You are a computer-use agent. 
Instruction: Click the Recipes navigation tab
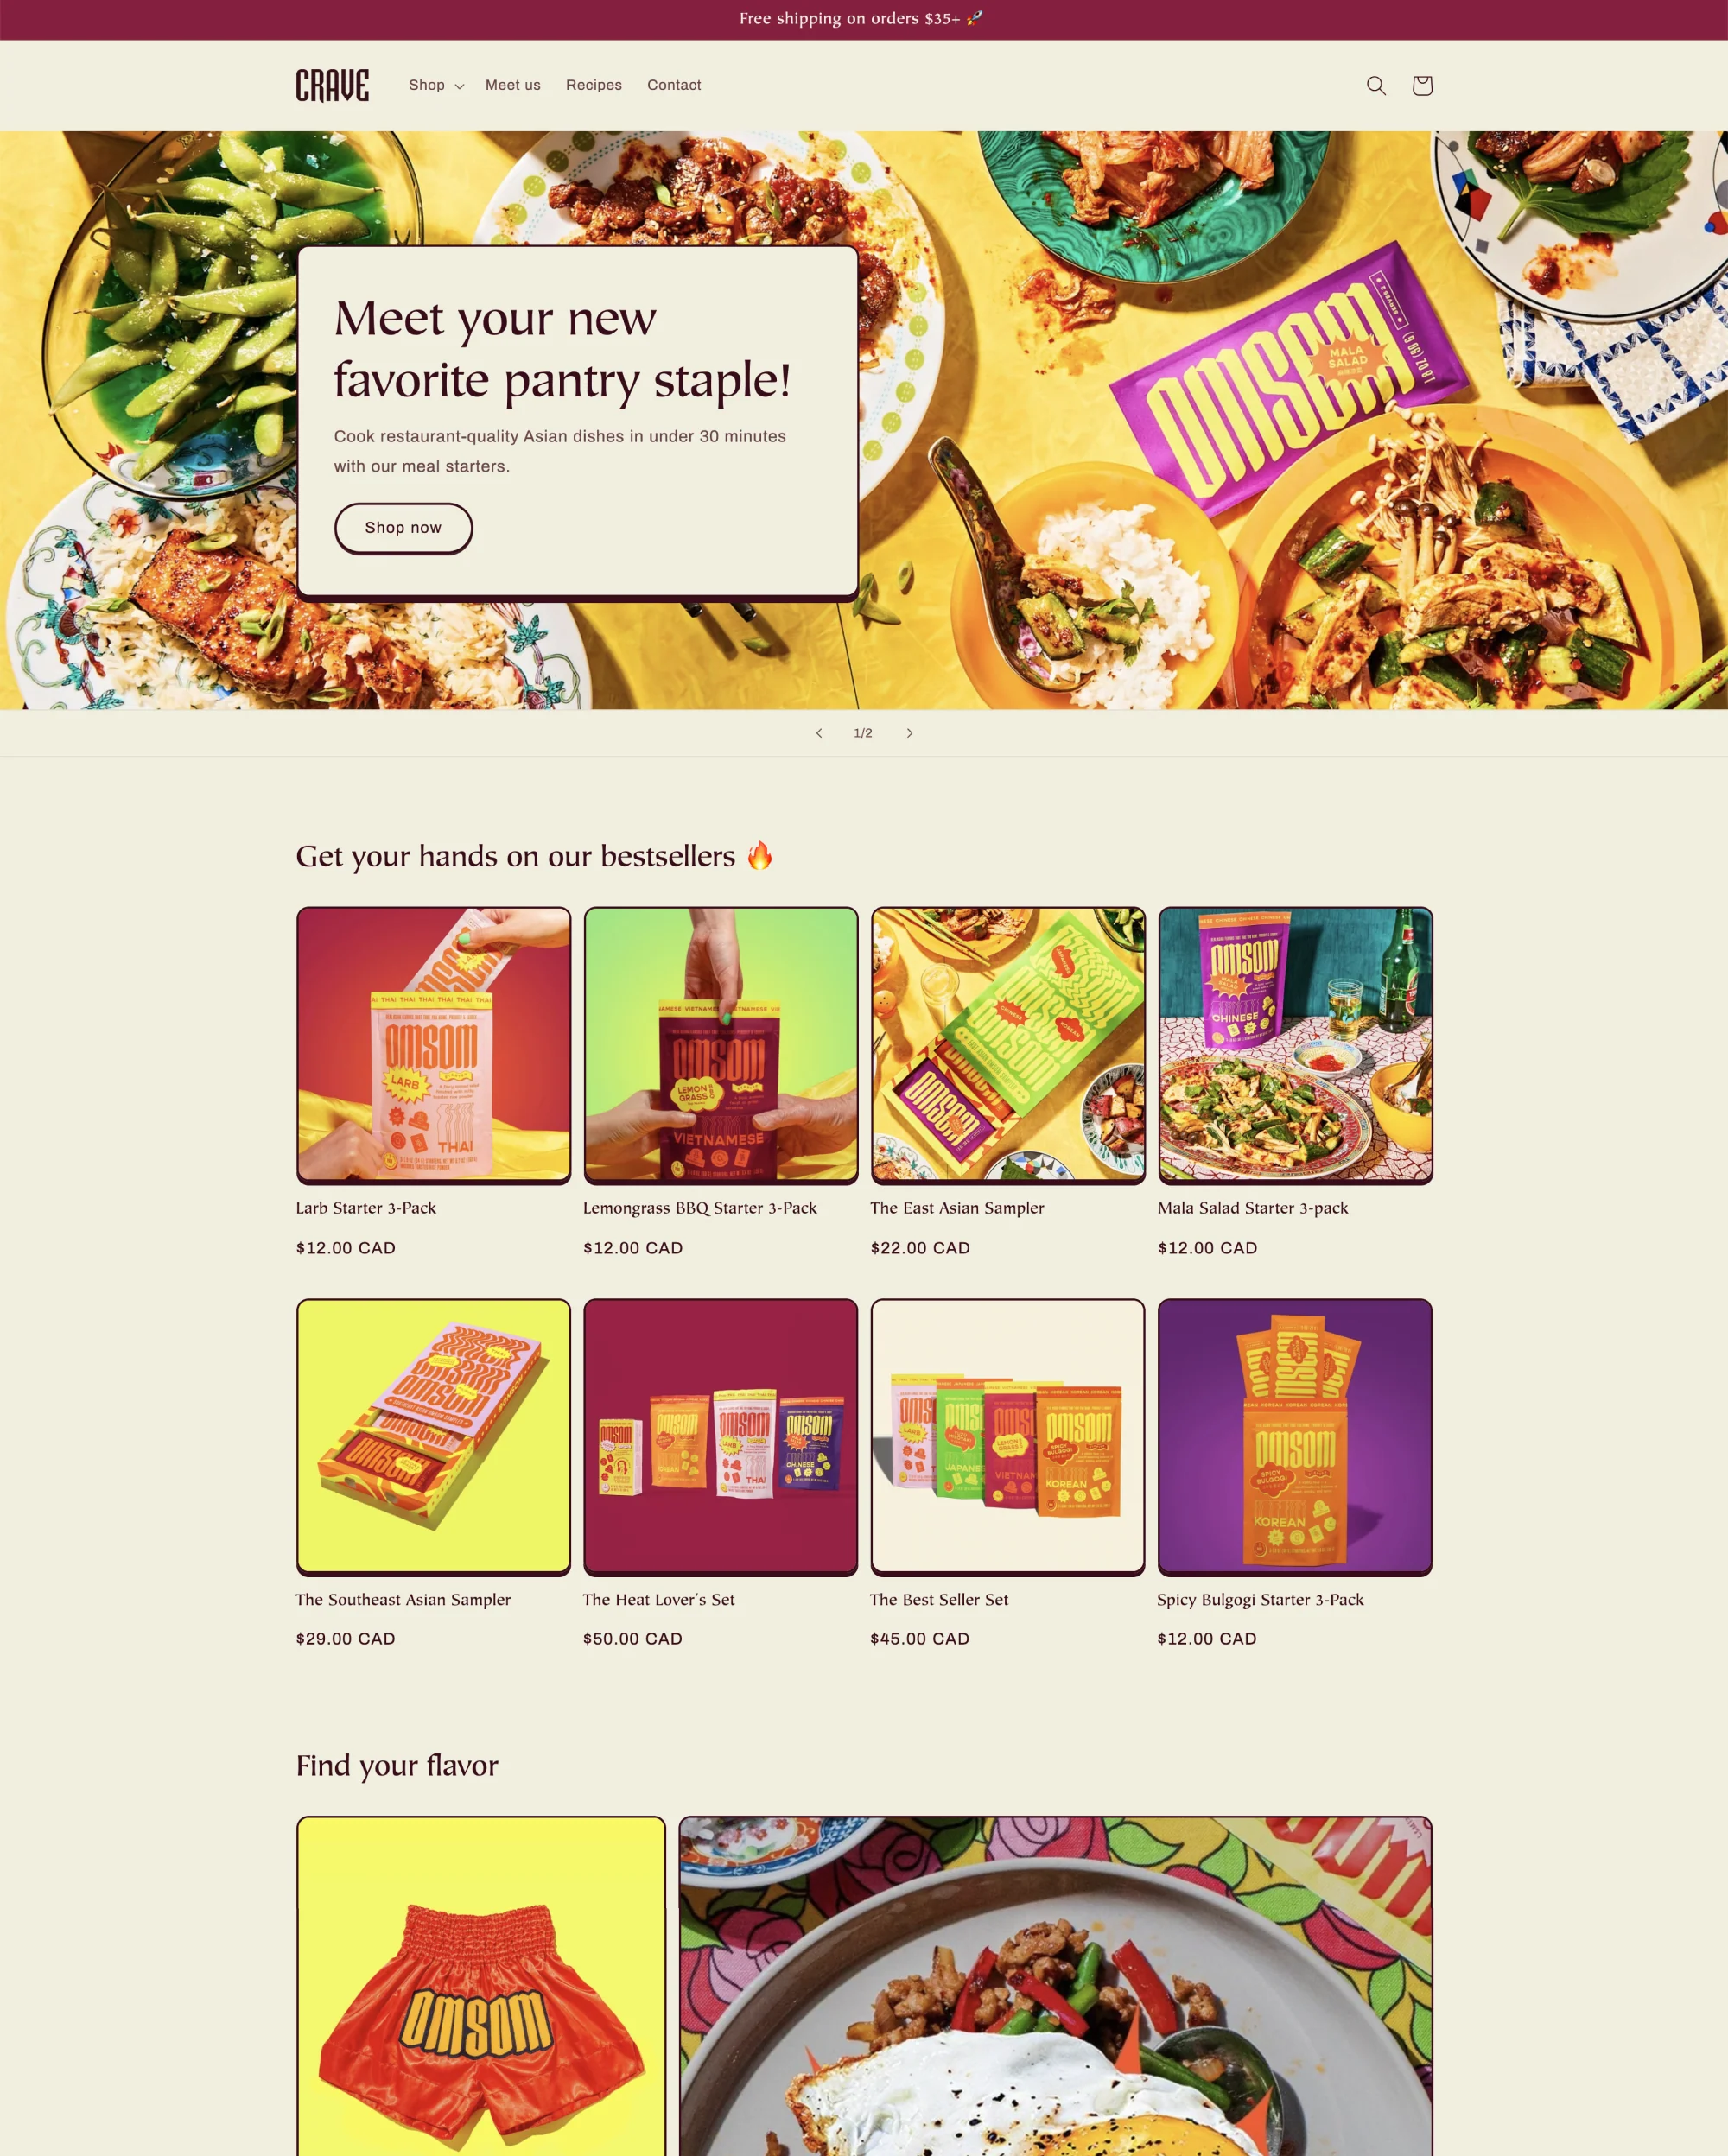pos(594,85)
